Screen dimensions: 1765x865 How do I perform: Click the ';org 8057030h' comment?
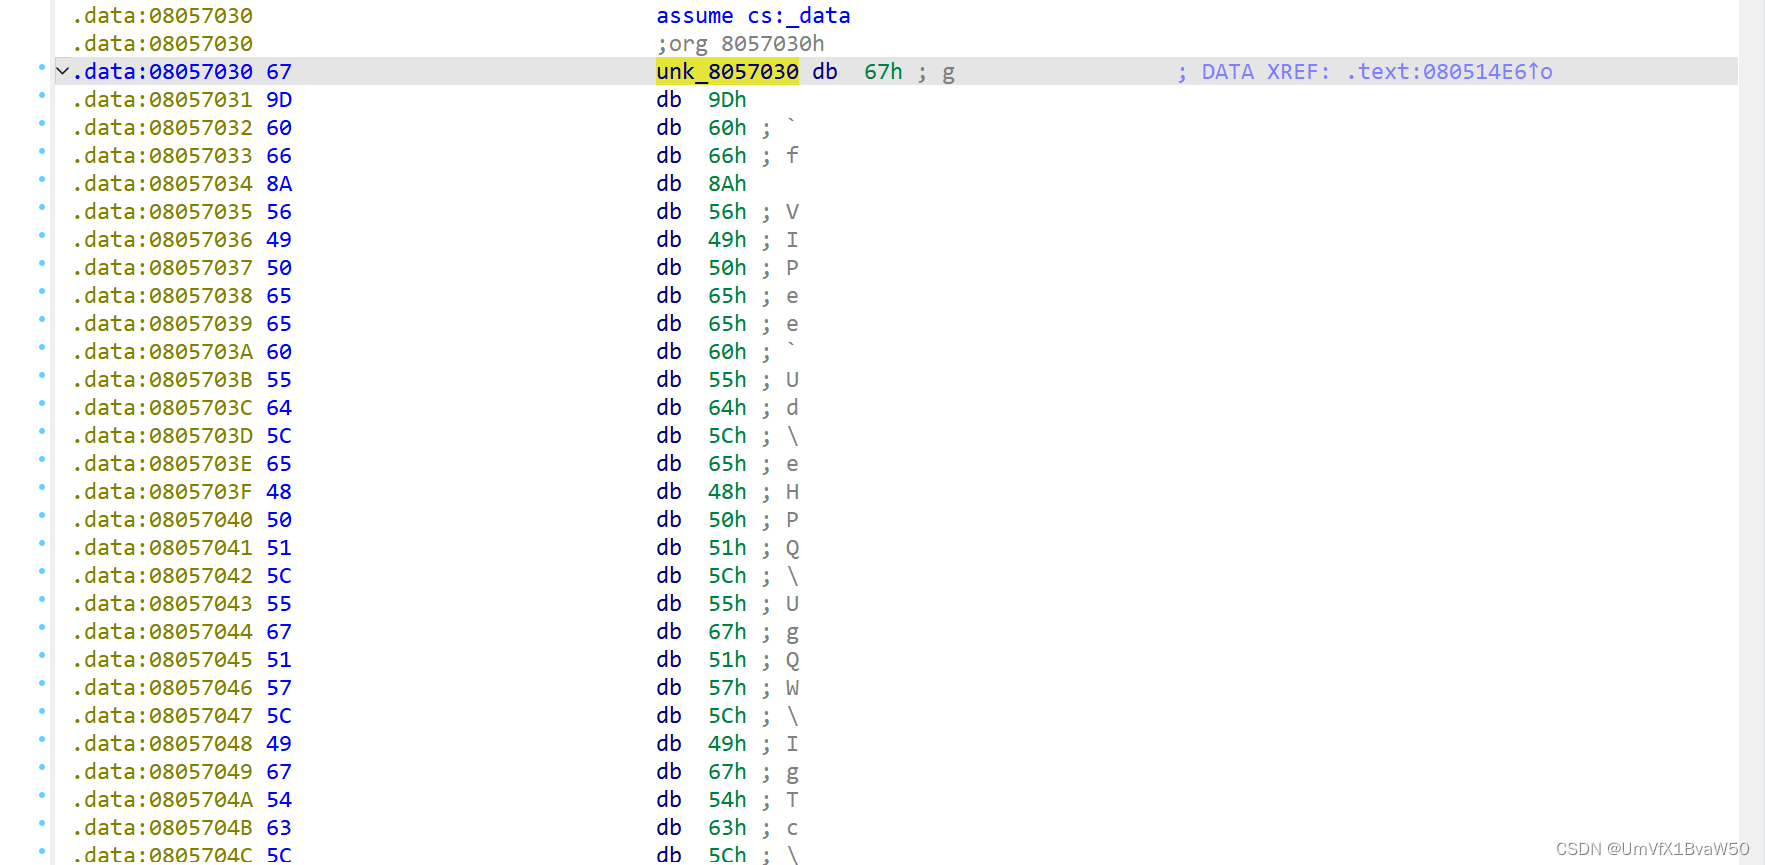tap(740, 43)
